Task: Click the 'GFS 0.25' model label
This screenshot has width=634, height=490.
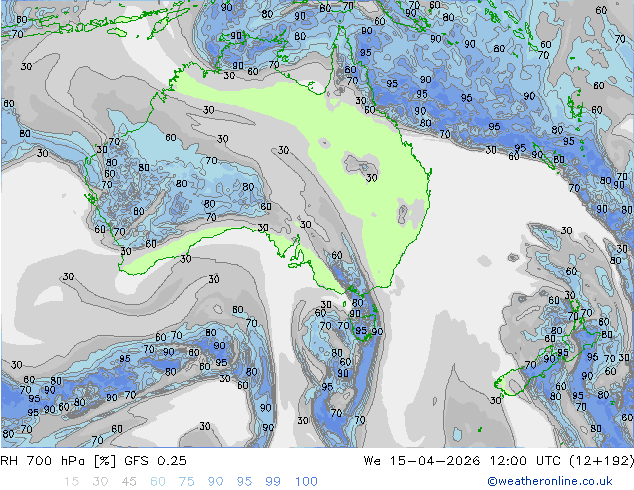Action: point(156,461)
